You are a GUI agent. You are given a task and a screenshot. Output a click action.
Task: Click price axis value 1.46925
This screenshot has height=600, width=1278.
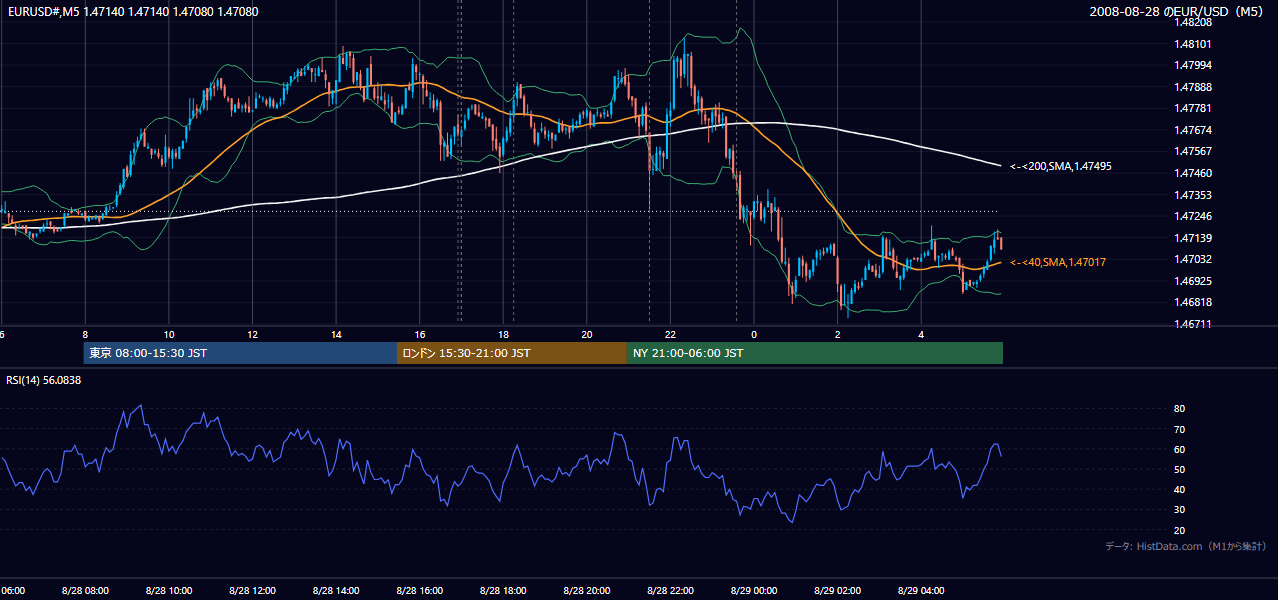1194,281
